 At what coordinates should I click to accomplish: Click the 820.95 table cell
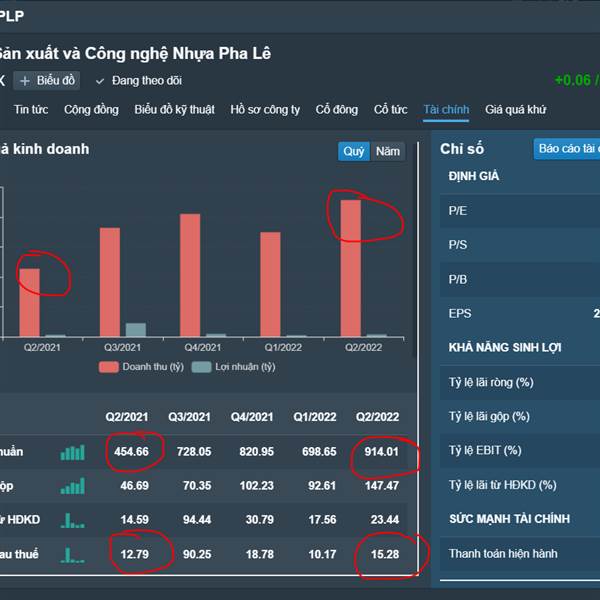257,452
